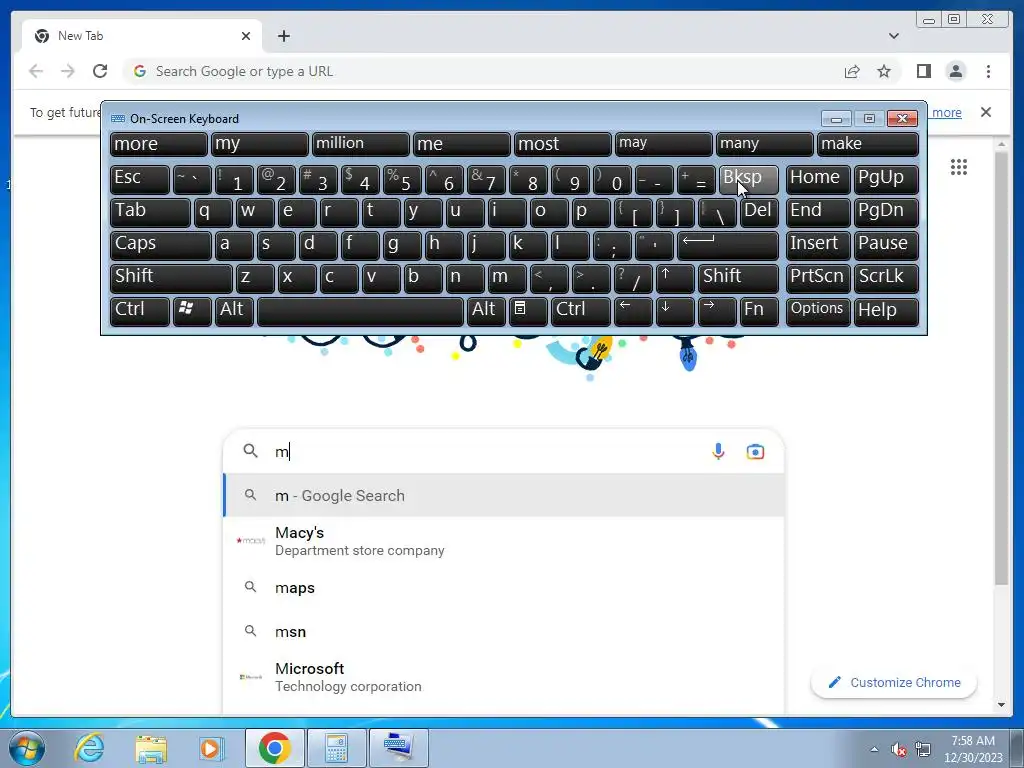Click the context menu key on keyboard

pyautogui.click(x=528, y=311)
